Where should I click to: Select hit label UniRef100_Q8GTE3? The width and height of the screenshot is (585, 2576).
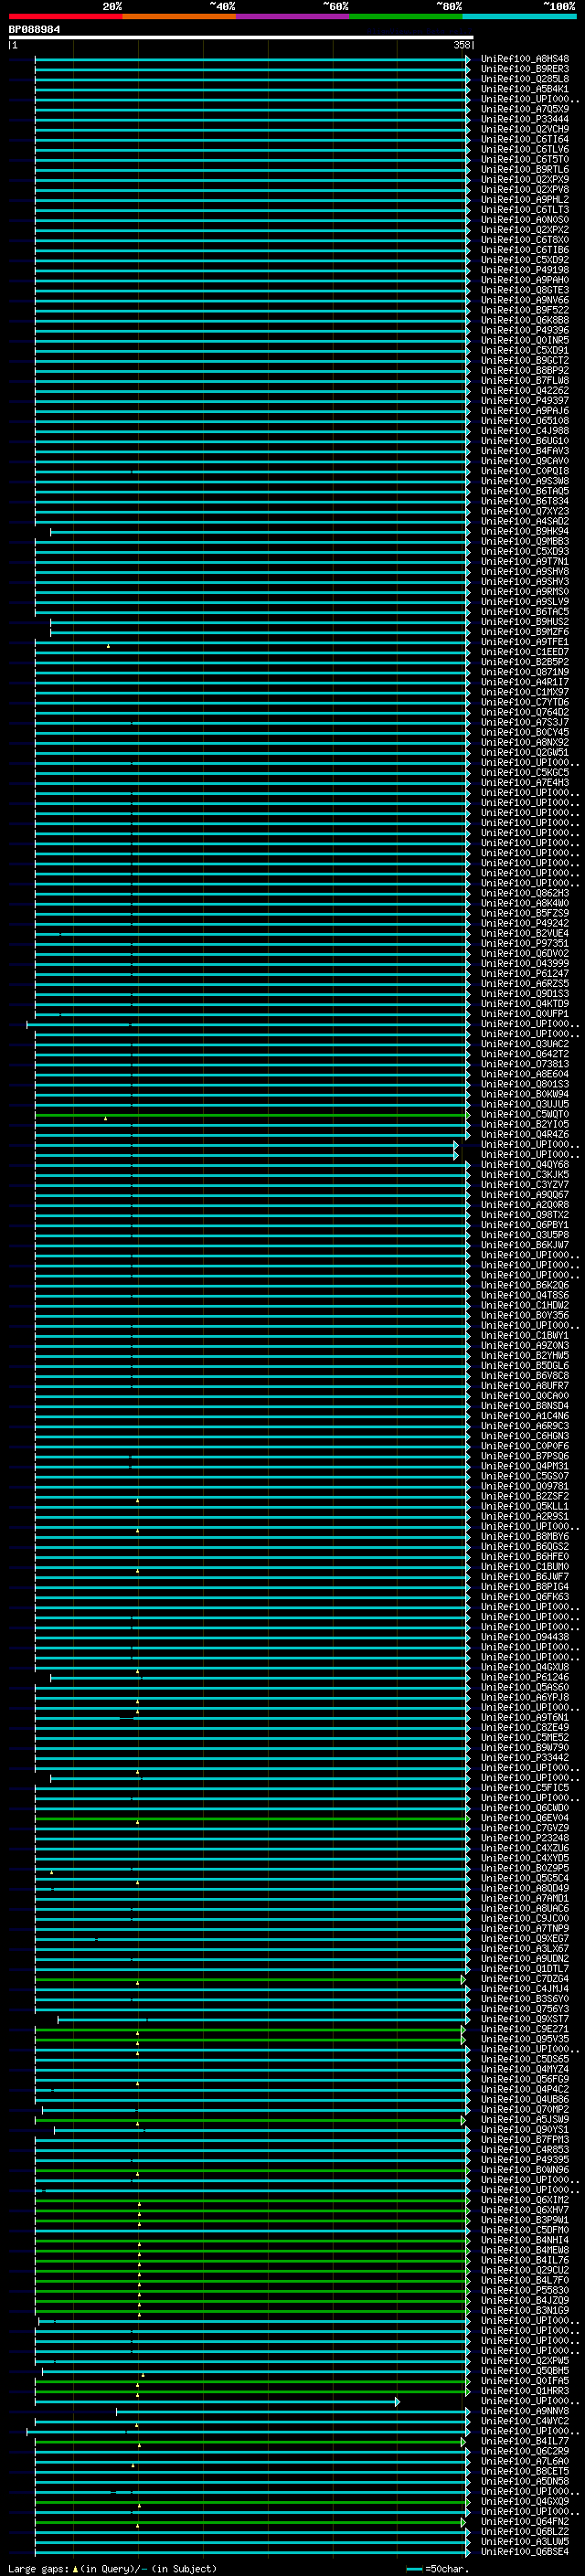(525, 290)
